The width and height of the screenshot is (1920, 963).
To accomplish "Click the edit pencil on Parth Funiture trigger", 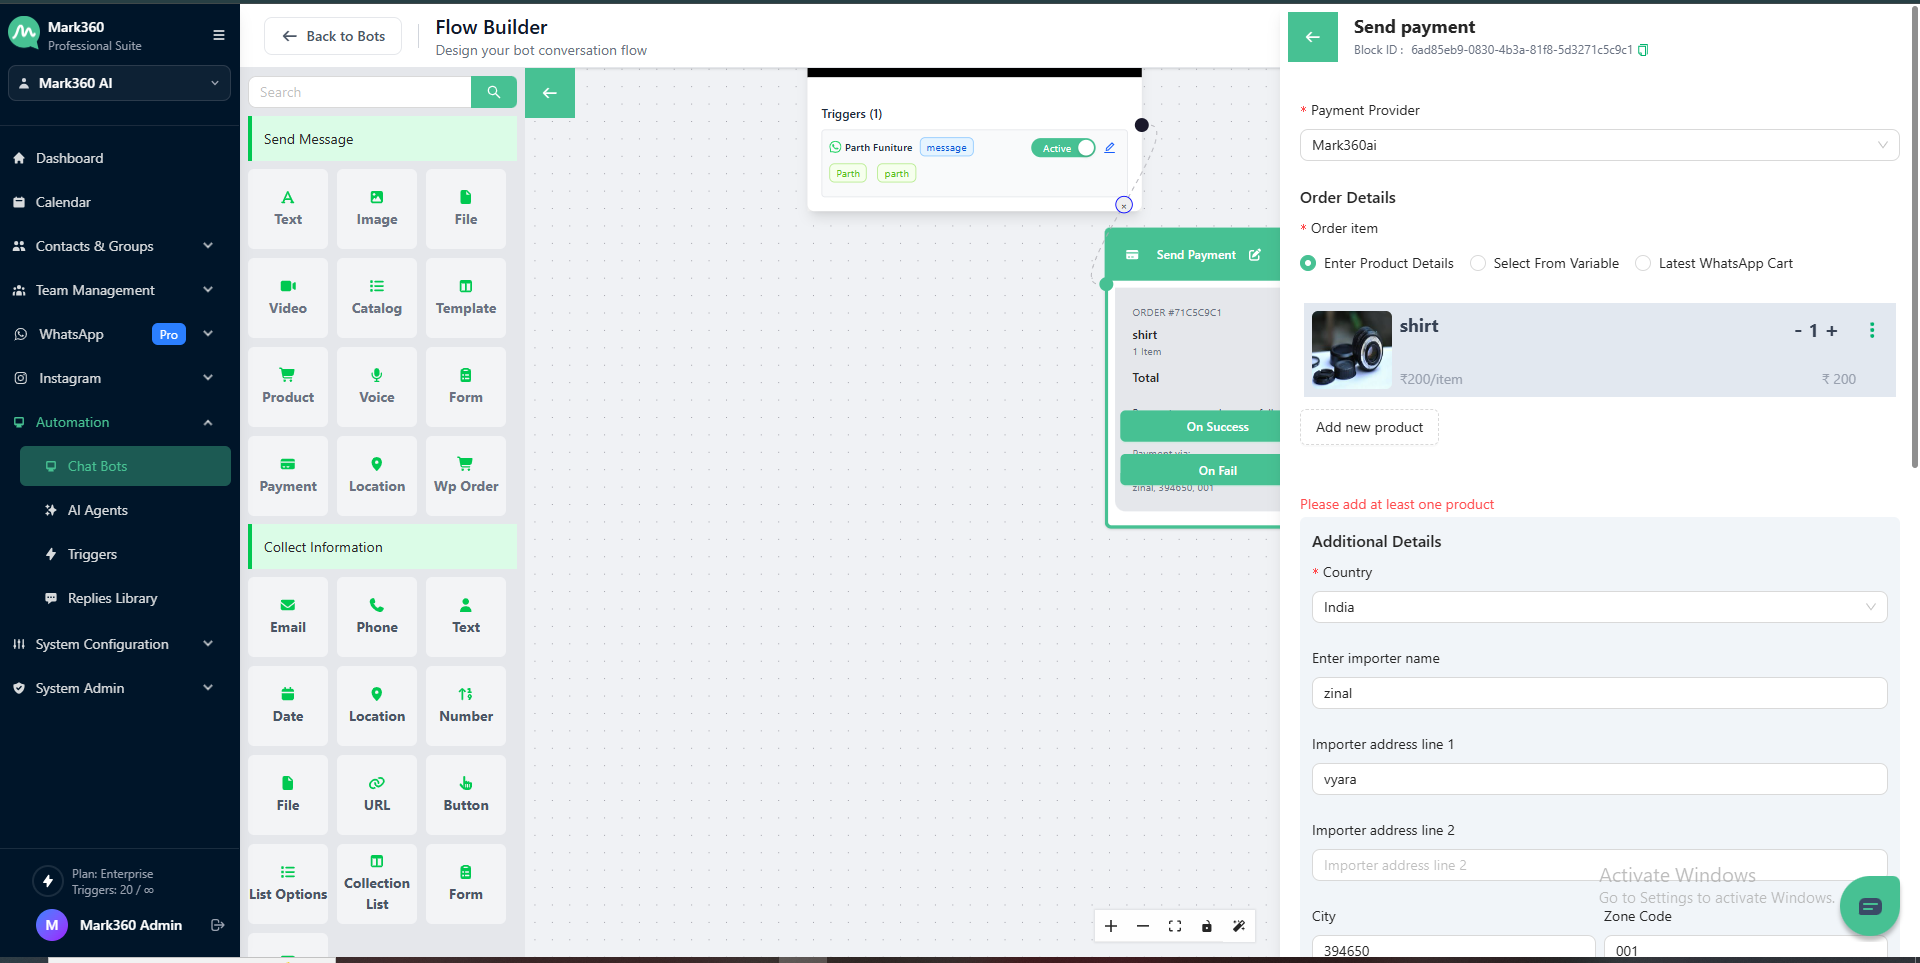I will (1109, 148).
